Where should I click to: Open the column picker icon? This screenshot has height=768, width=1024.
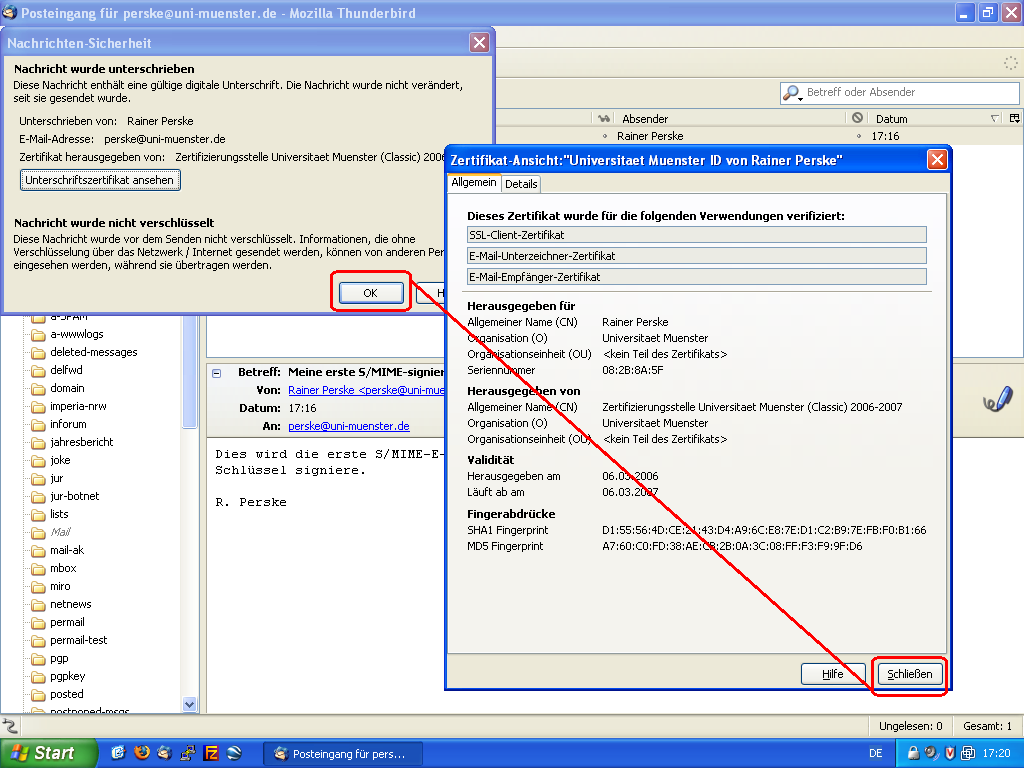coord(1015,118)
